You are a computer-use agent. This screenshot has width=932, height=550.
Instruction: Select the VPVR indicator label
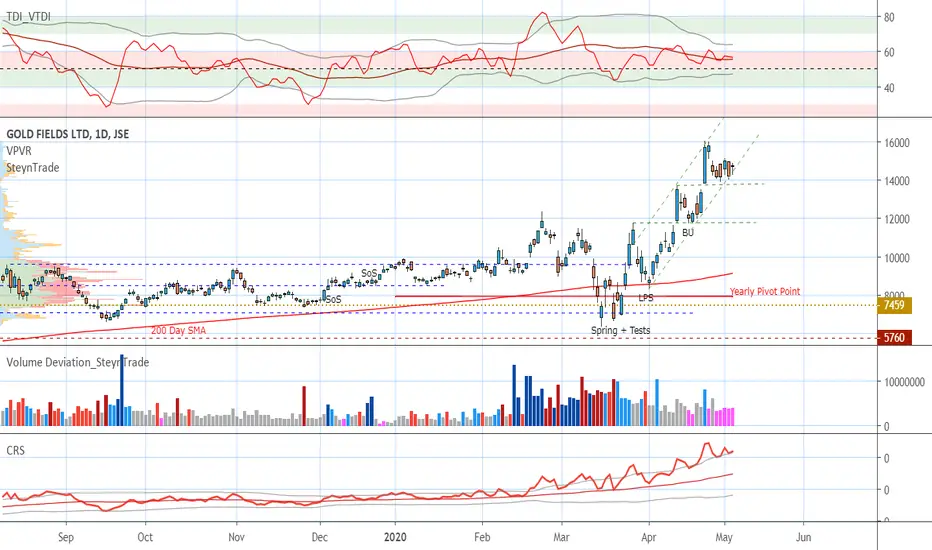coord(18,151)
